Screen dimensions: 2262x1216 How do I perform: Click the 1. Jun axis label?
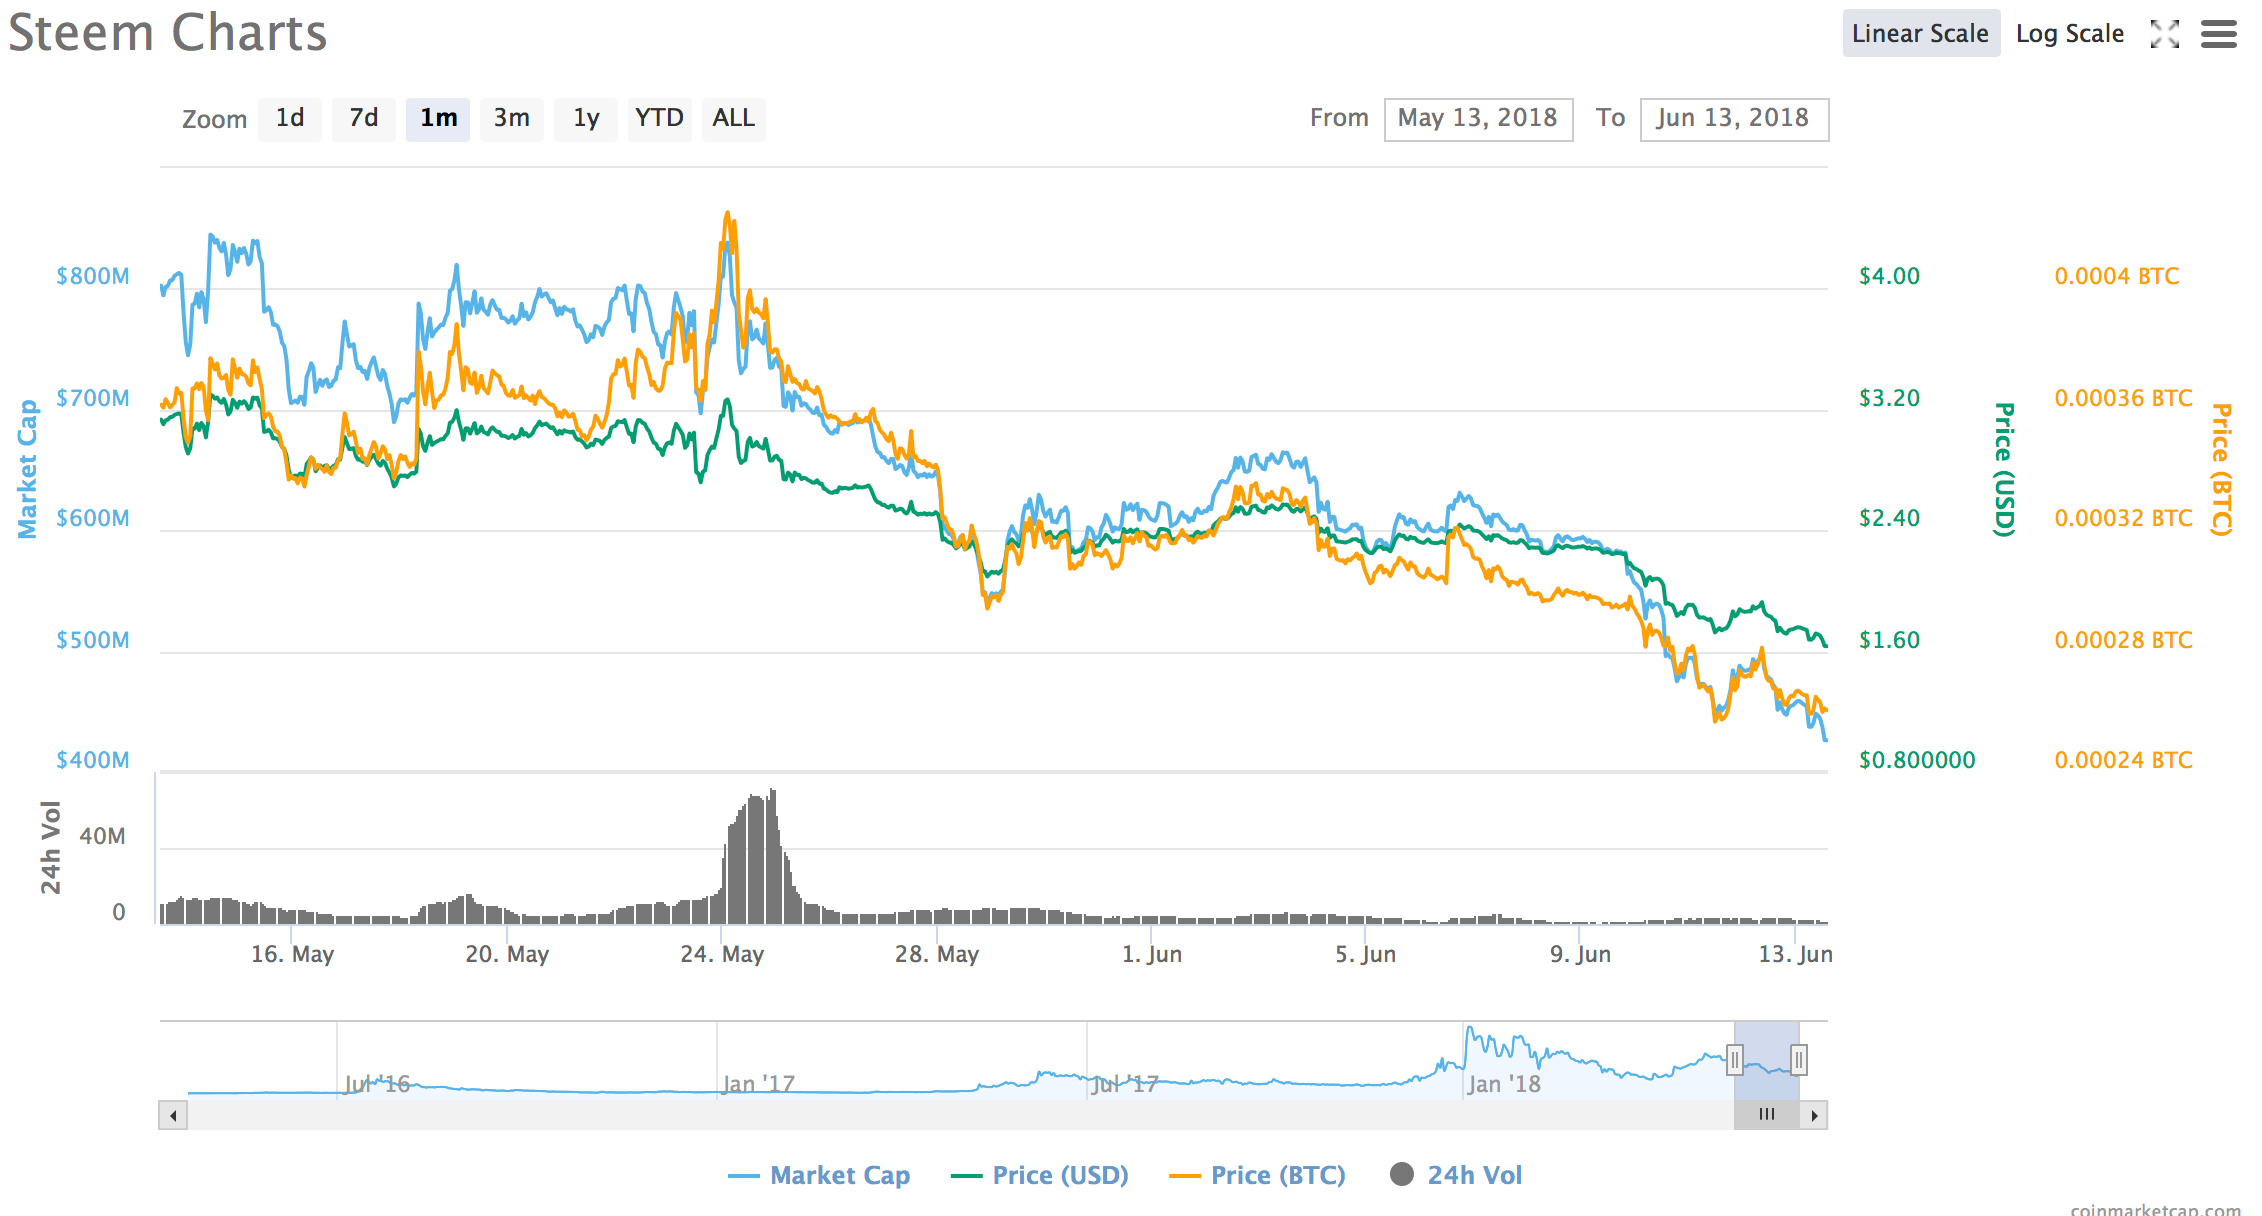tap(1152, 954)
